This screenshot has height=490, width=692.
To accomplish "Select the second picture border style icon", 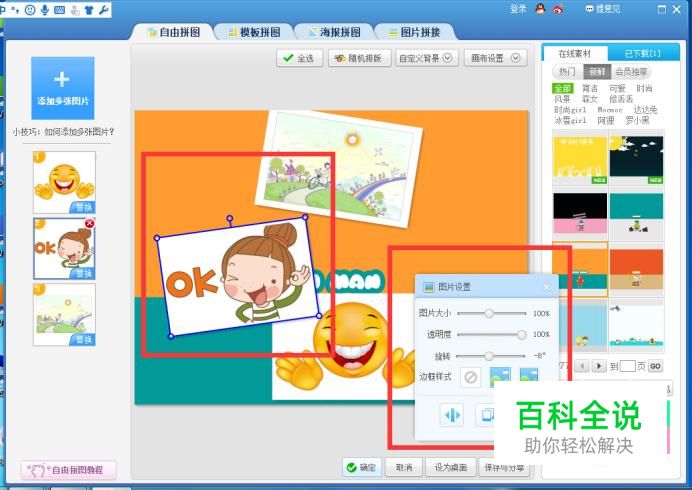I will (x=529, y=376).
